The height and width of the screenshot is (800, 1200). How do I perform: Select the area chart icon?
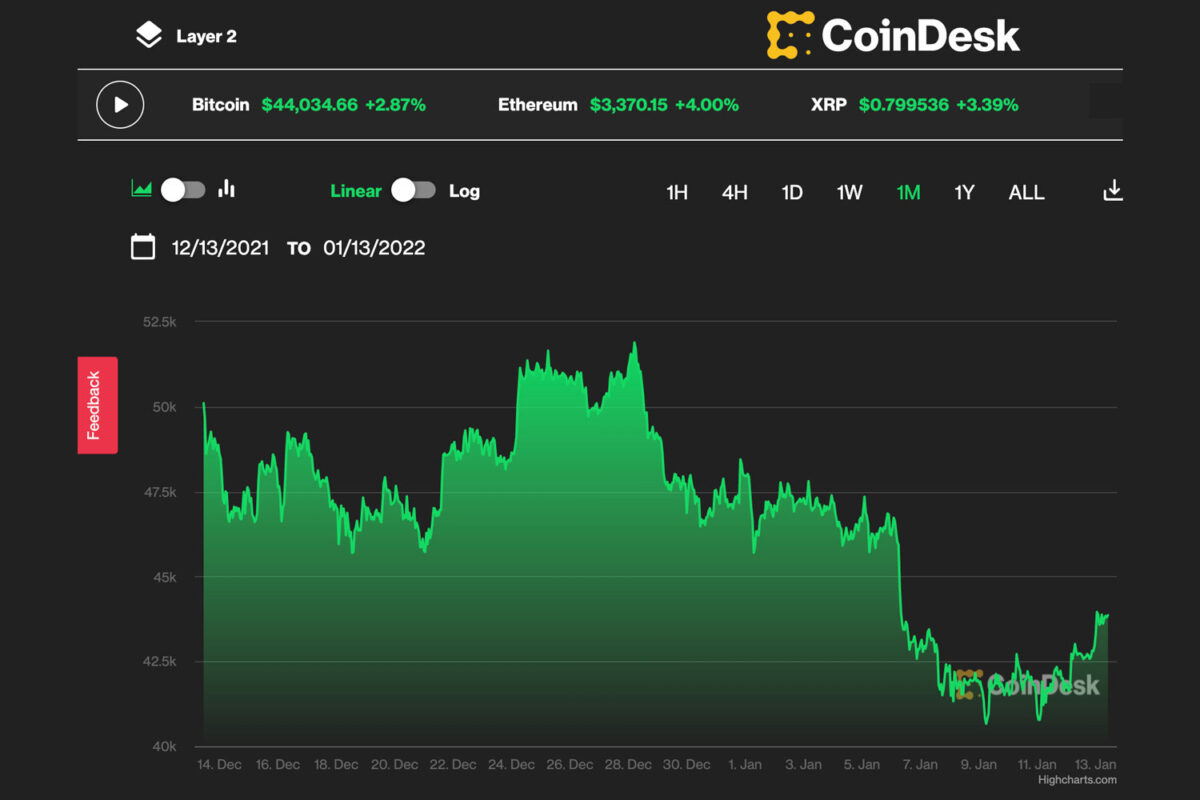(x=141, y=188)
